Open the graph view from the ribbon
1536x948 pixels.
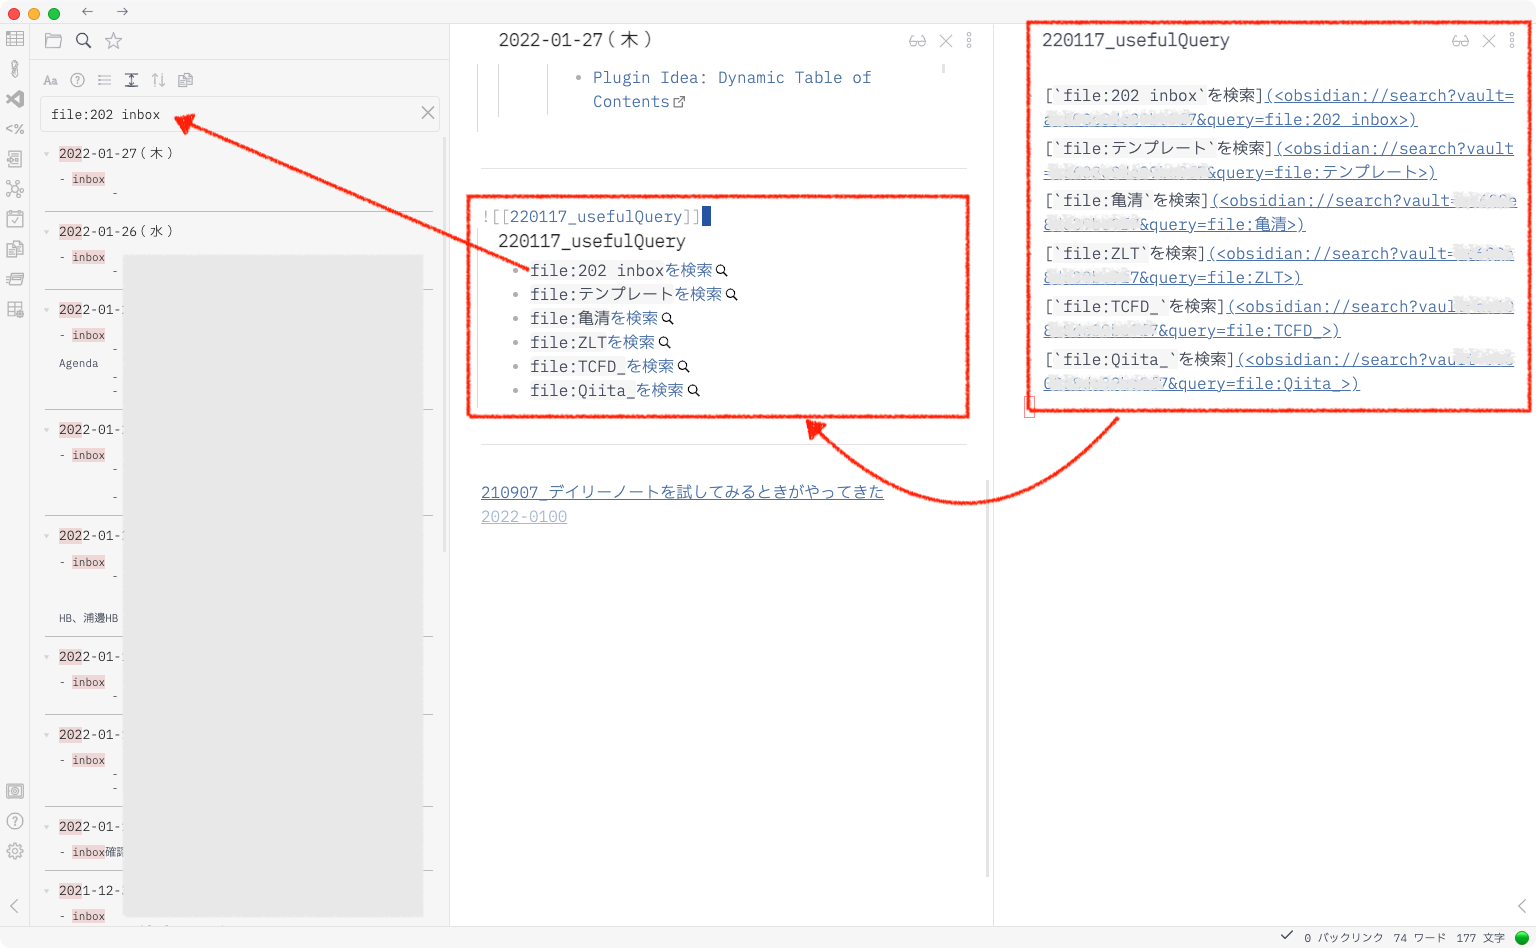pyautogui.click(x=15, y=189)
